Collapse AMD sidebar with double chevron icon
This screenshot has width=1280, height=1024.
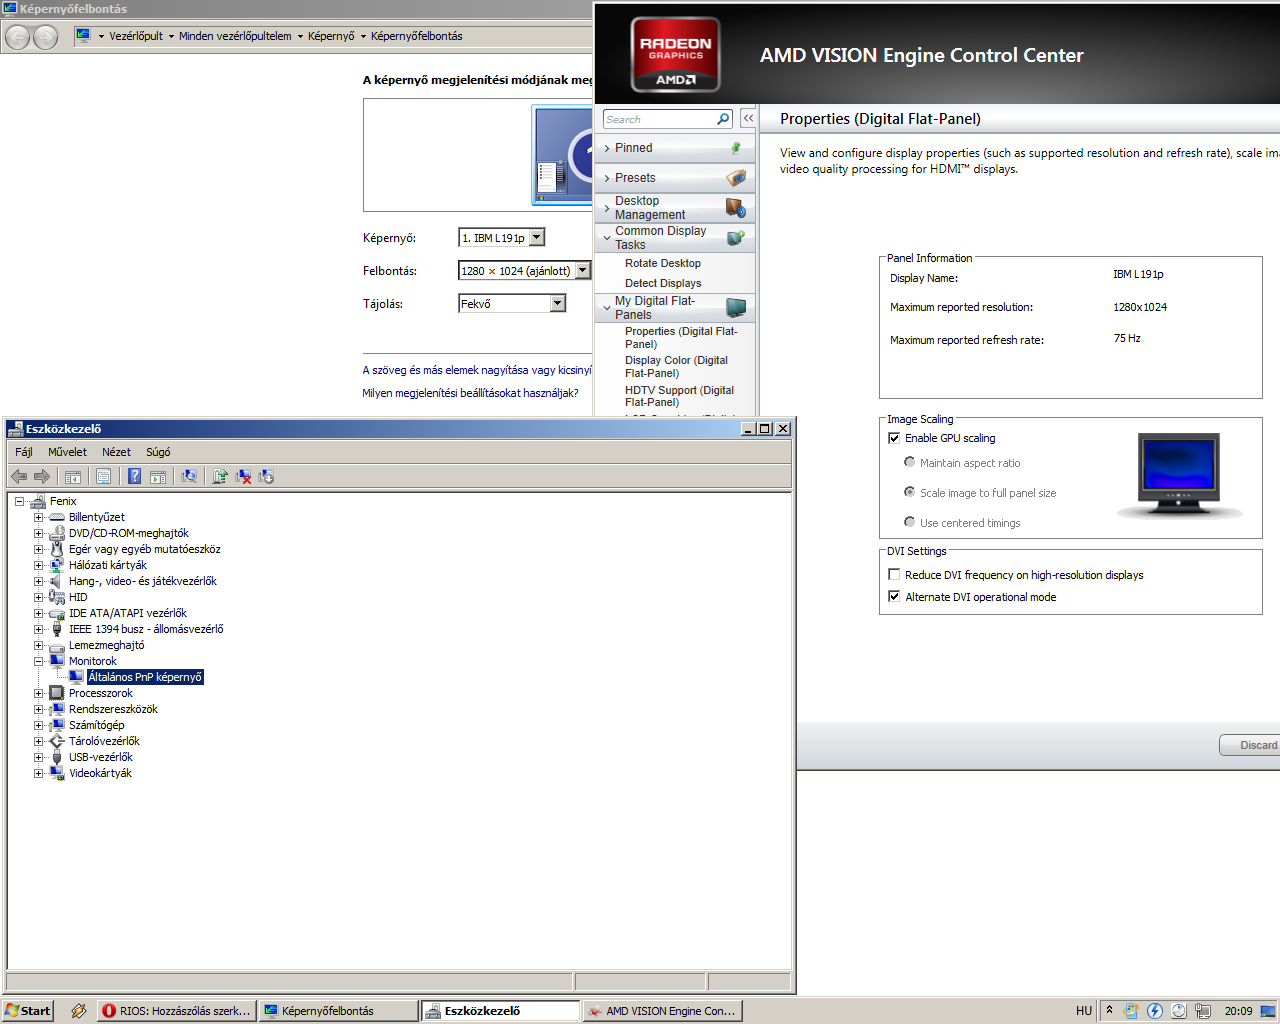pos(748,118)
